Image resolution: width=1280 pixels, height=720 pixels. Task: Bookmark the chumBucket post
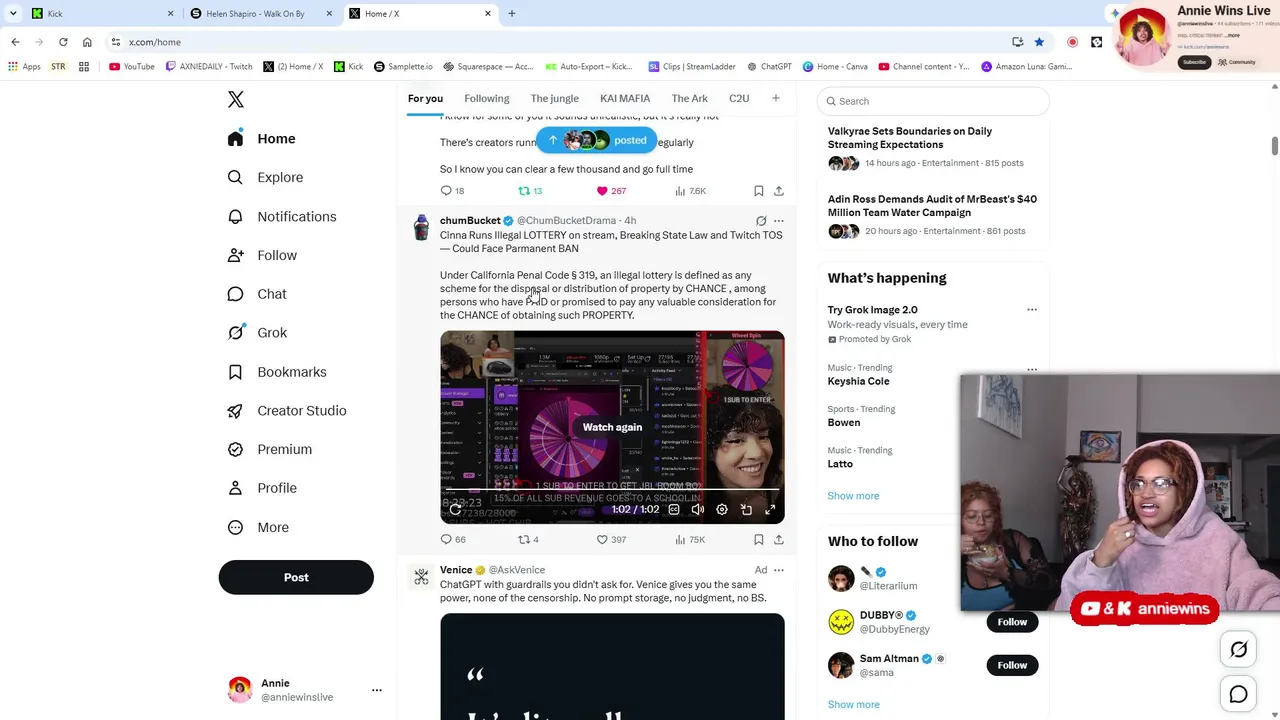(759, 540)
